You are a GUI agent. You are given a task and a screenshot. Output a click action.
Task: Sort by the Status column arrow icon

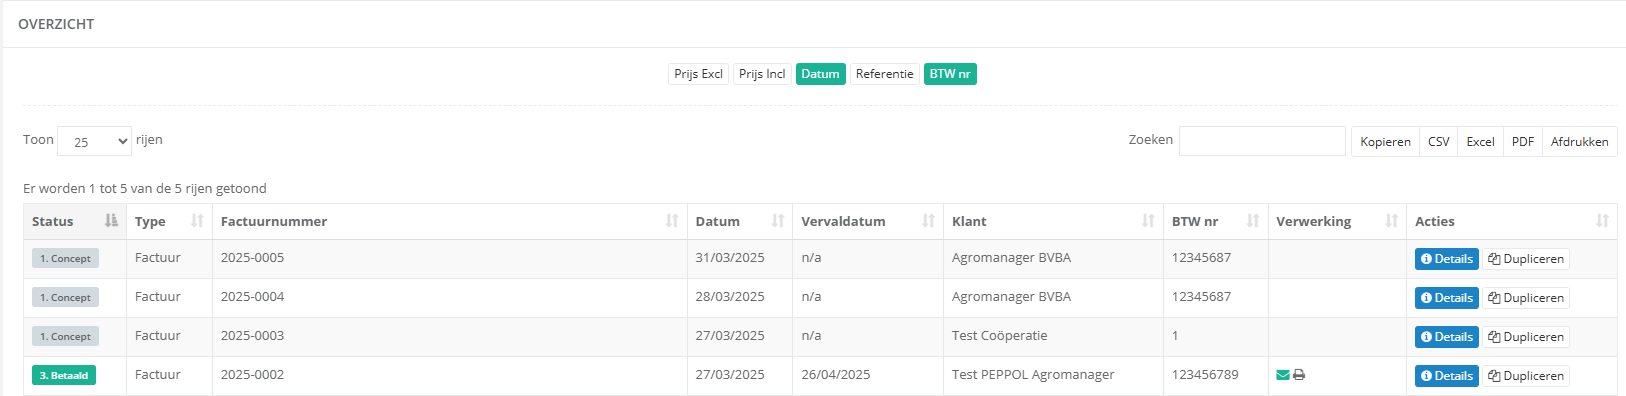click(x=111, y=221)
